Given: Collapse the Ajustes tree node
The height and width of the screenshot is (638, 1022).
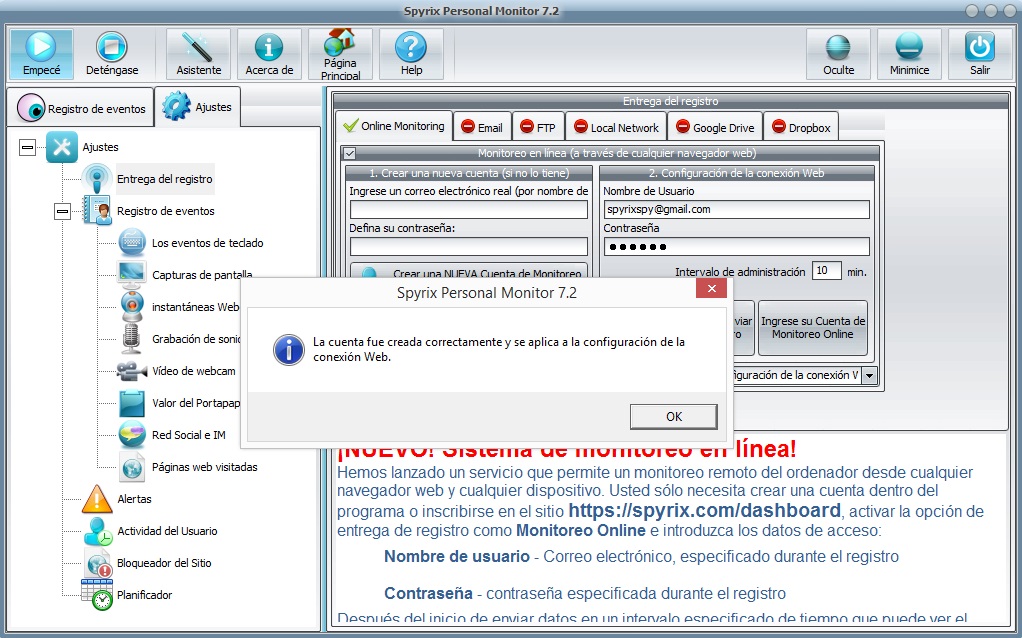Looking at the screenshot, I should coord(27,147).
